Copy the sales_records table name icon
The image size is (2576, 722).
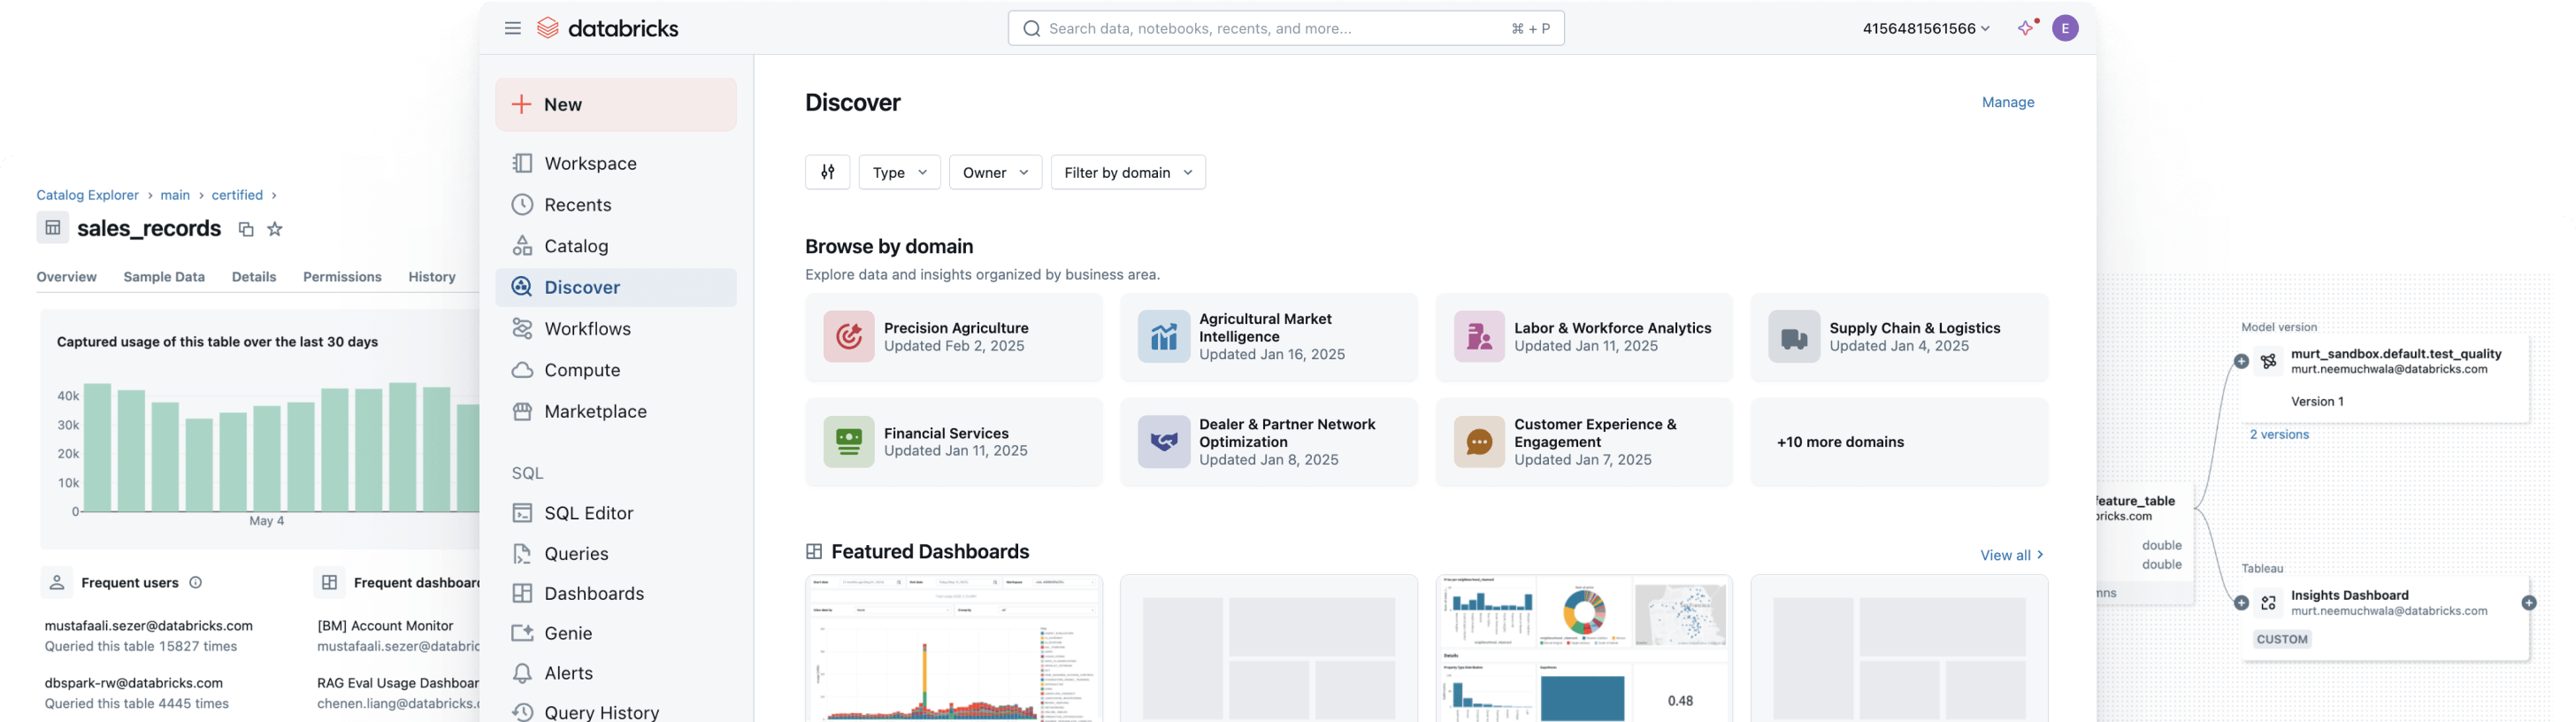[246, 229]
